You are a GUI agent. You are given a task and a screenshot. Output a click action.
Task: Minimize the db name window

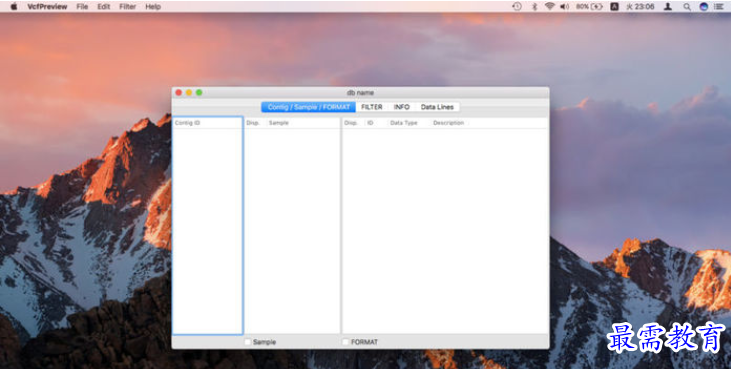[189, 93]
